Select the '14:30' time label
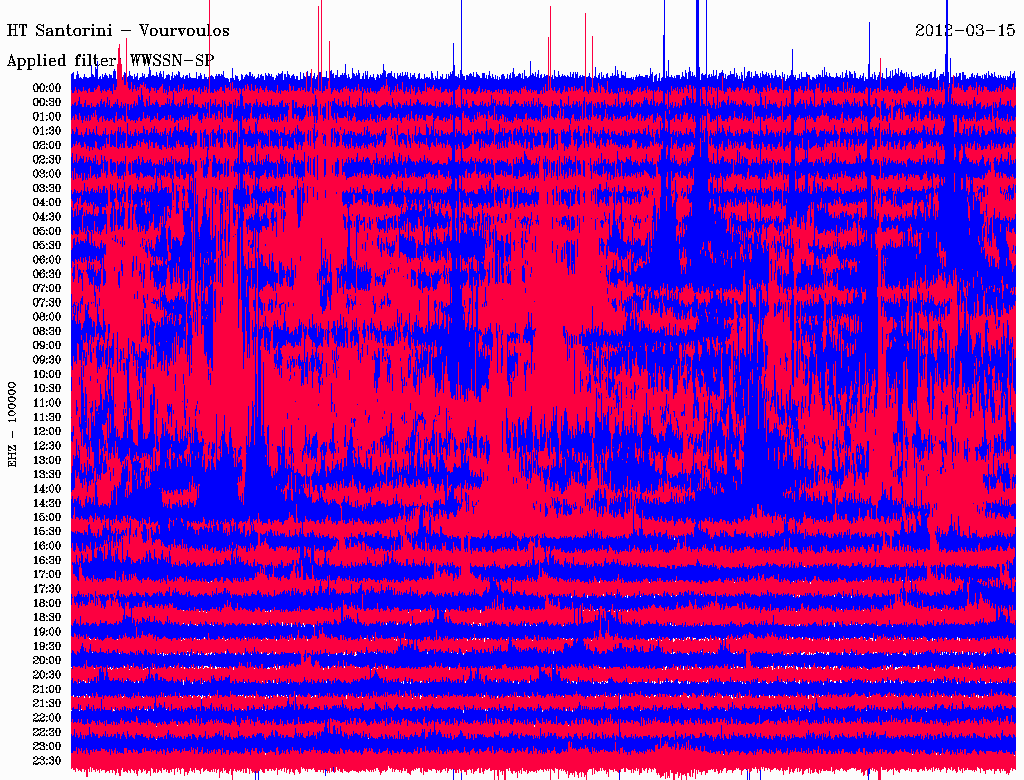Viewport: 1024px width, 780px height. click(x=47, y=503)
